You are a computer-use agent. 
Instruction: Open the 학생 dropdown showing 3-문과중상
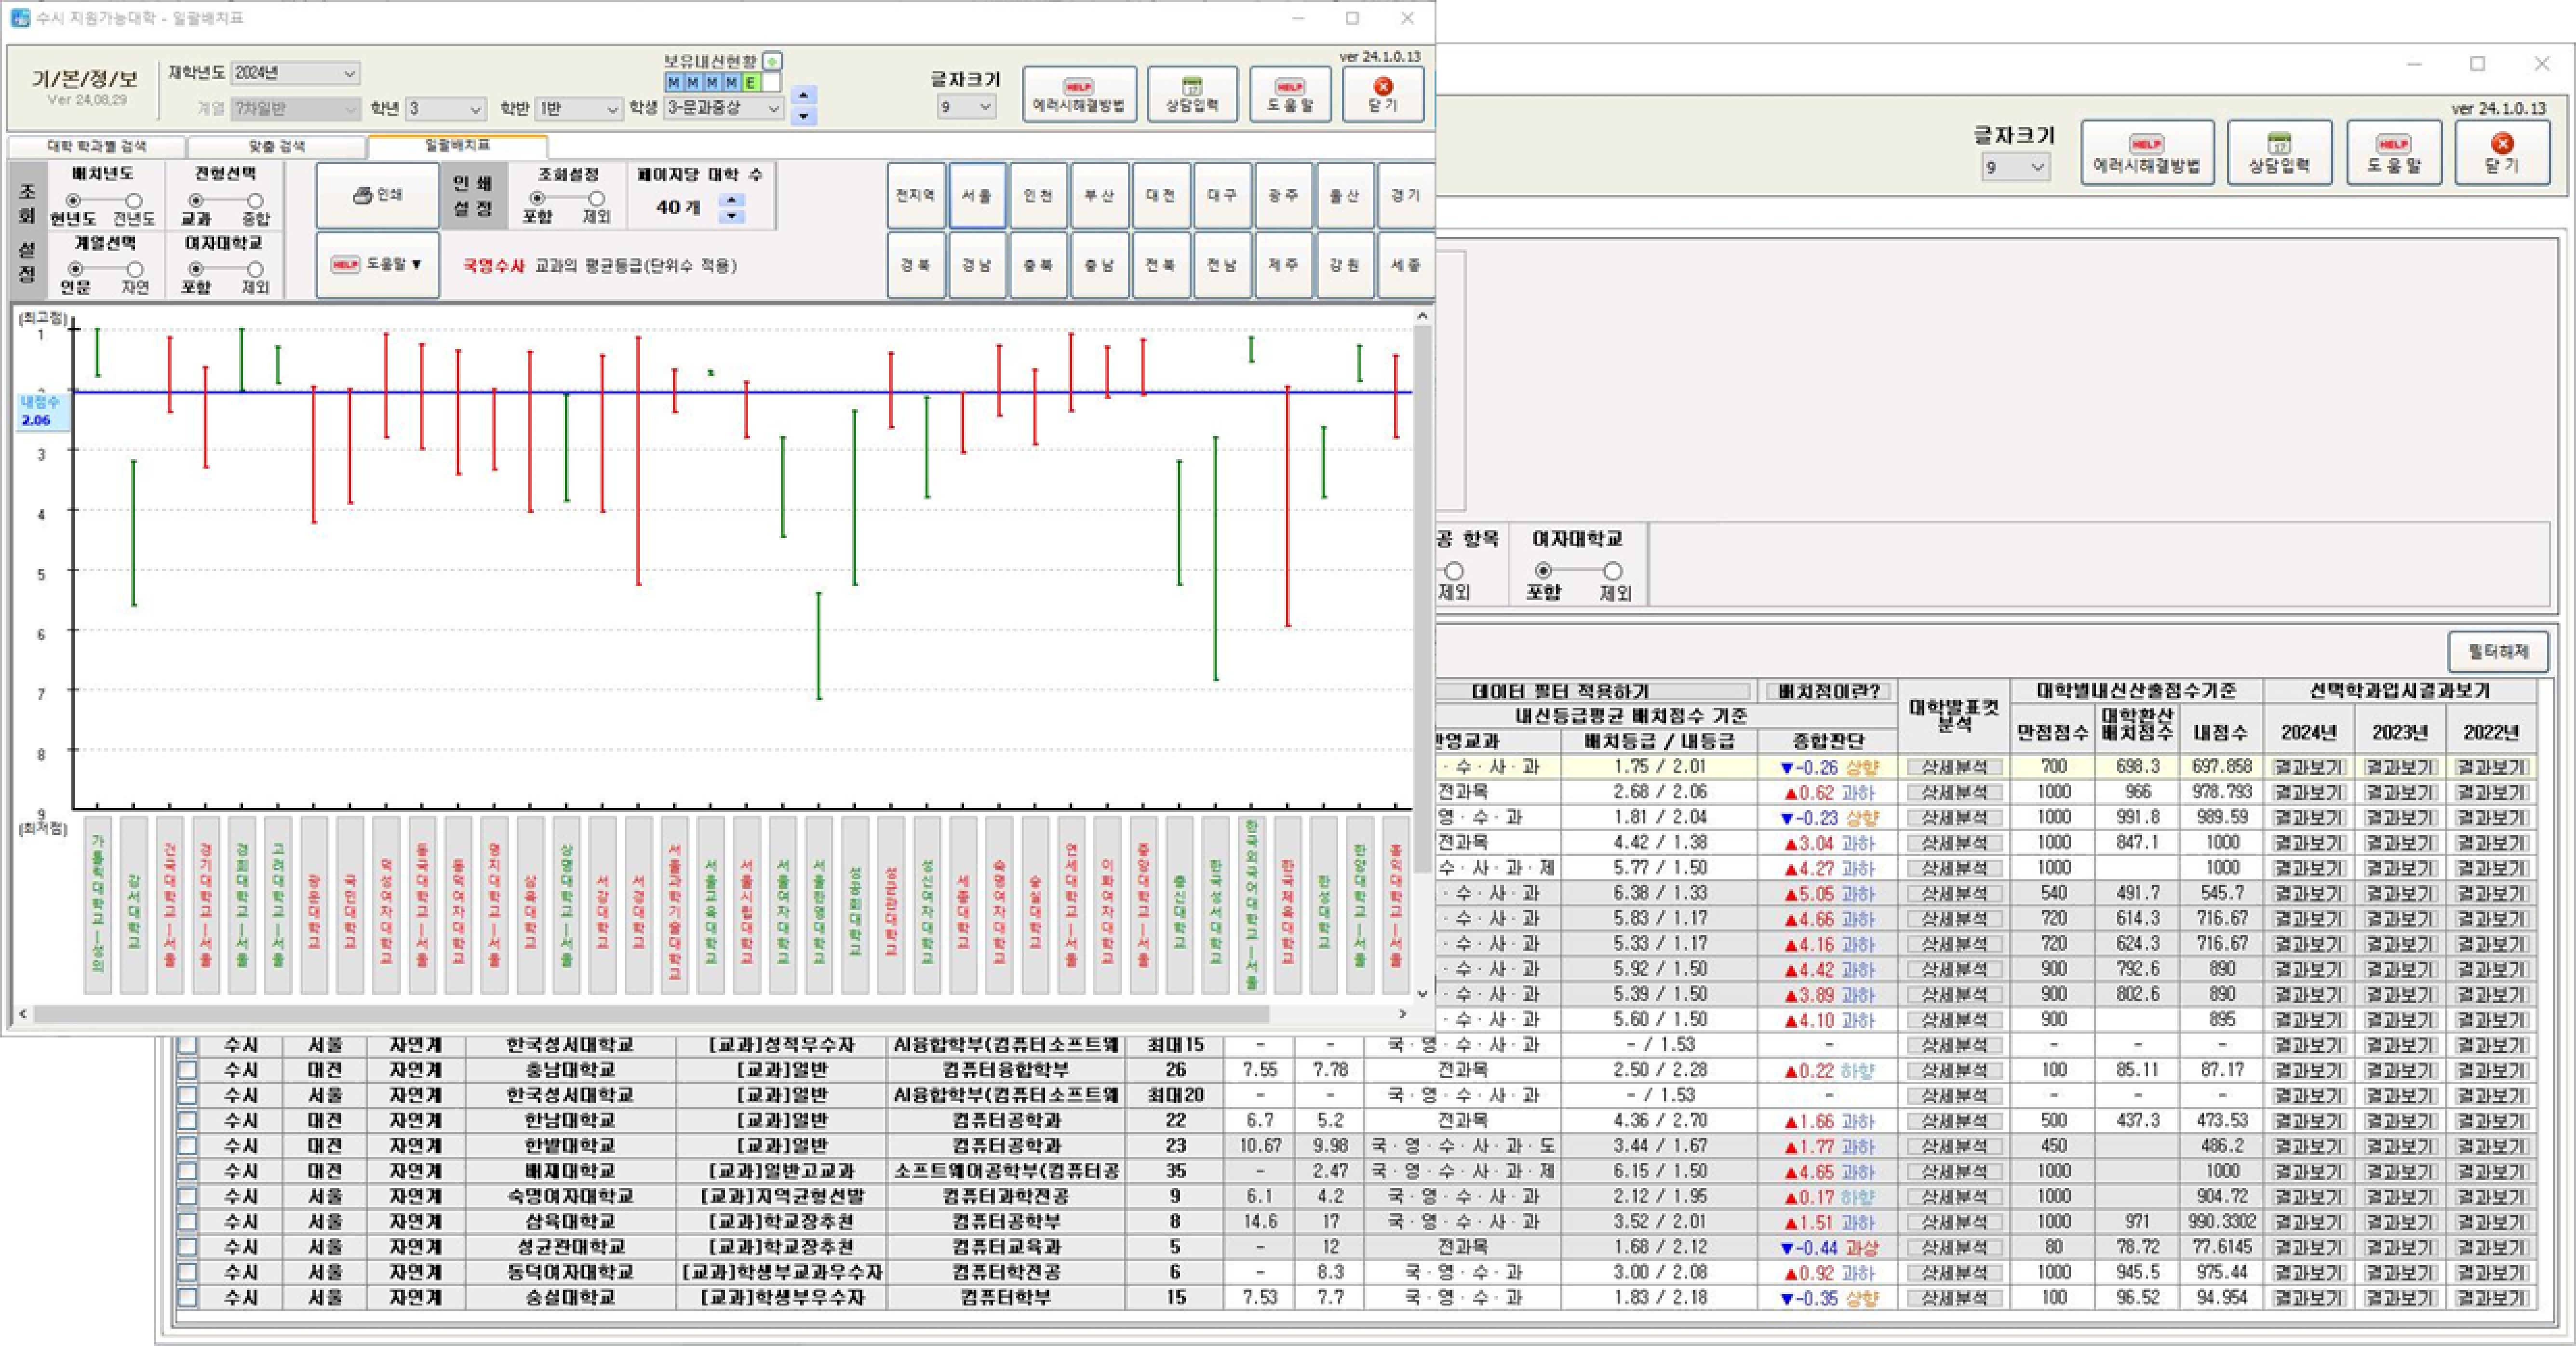tap(723, 108)
